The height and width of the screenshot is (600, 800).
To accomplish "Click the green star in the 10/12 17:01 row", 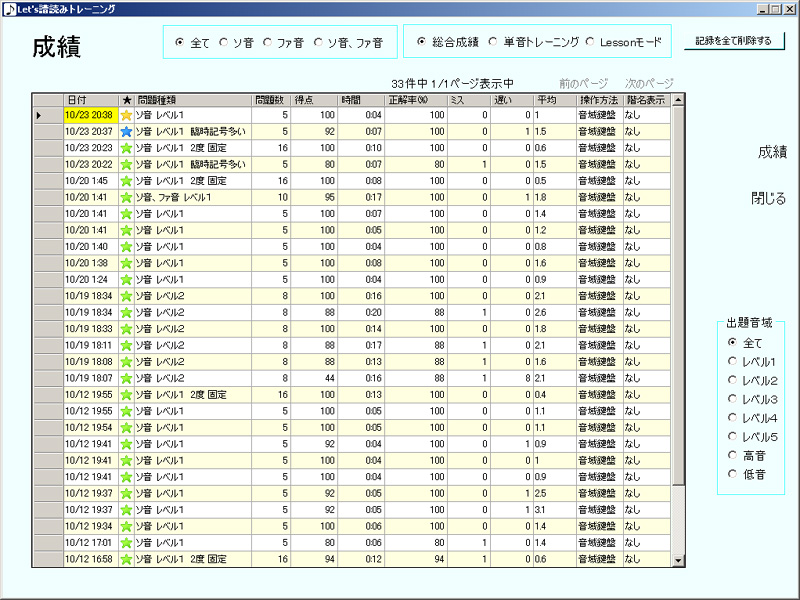I will [x=126, y=543].
